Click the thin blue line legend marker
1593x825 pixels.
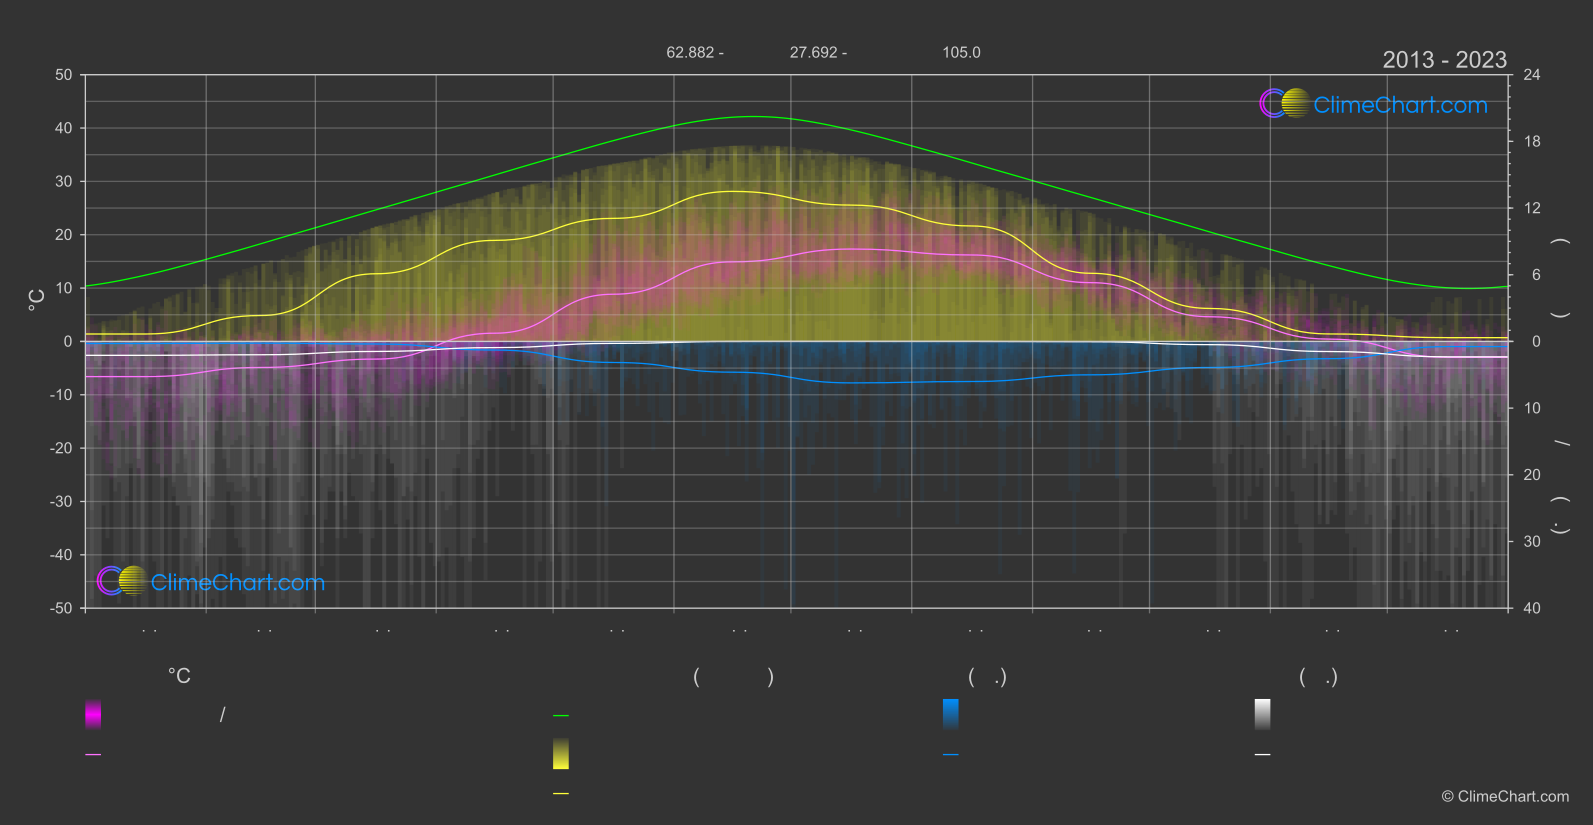[x=951, y=755]
